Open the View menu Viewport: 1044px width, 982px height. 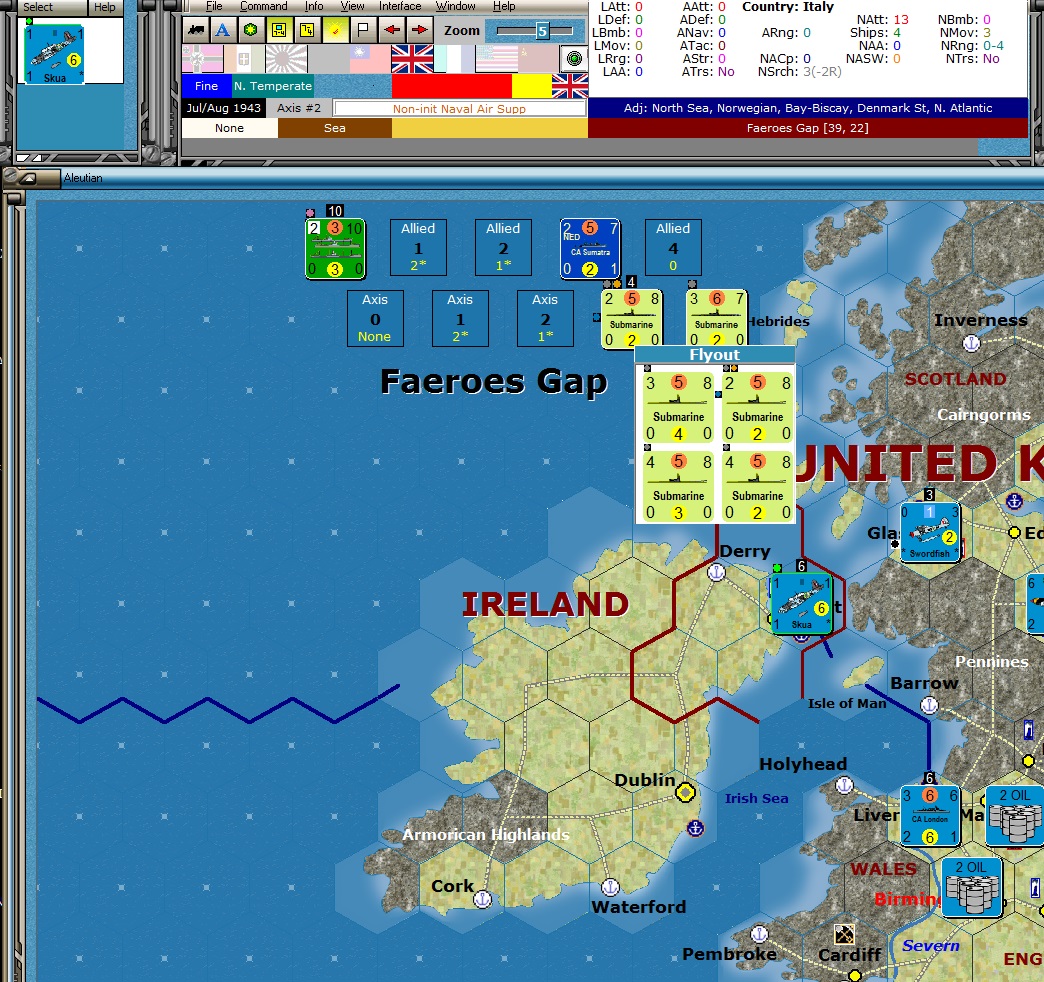(x=352, y=6)
